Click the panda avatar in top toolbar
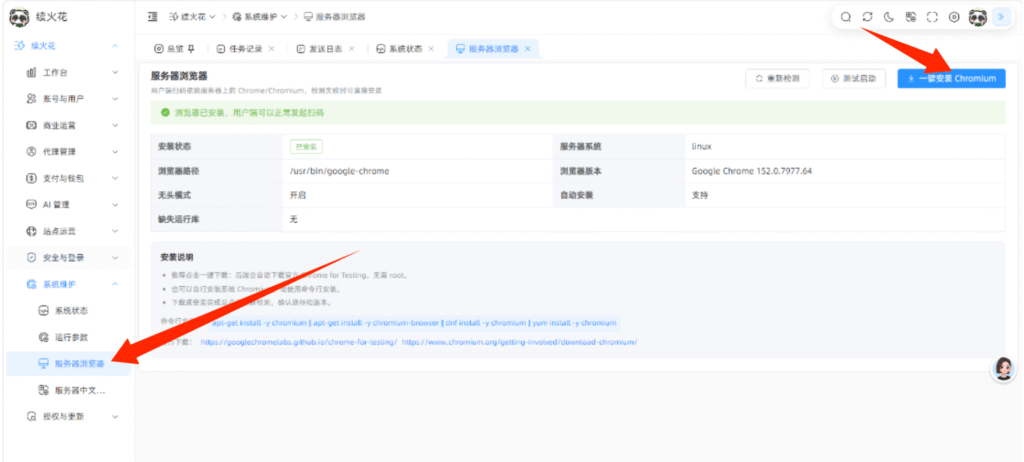This screenshot has height=462, width=1024. 977,18
